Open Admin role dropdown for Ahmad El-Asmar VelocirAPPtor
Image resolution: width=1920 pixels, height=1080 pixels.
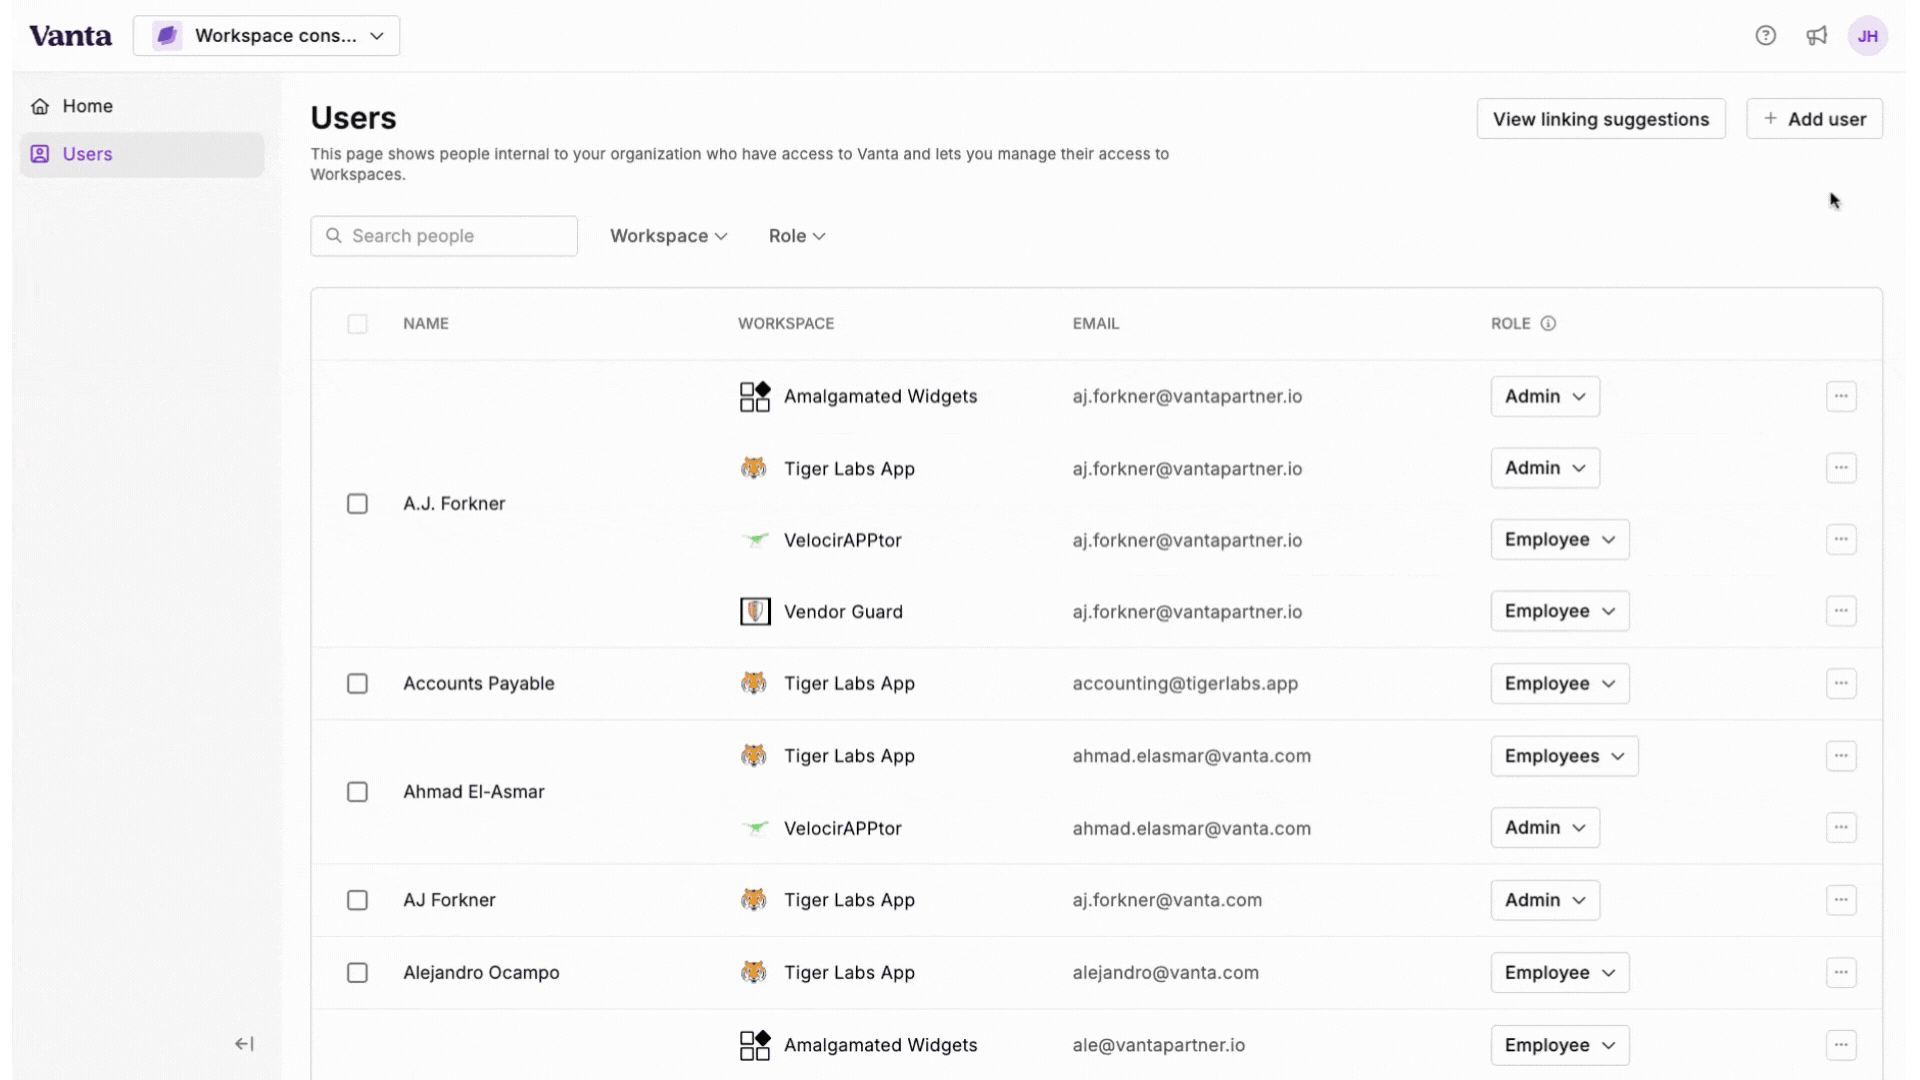(1545, 828)
